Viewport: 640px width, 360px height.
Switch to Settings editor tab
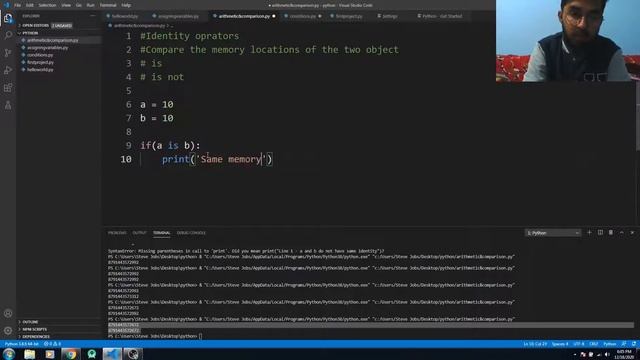(x=390, y=16)
